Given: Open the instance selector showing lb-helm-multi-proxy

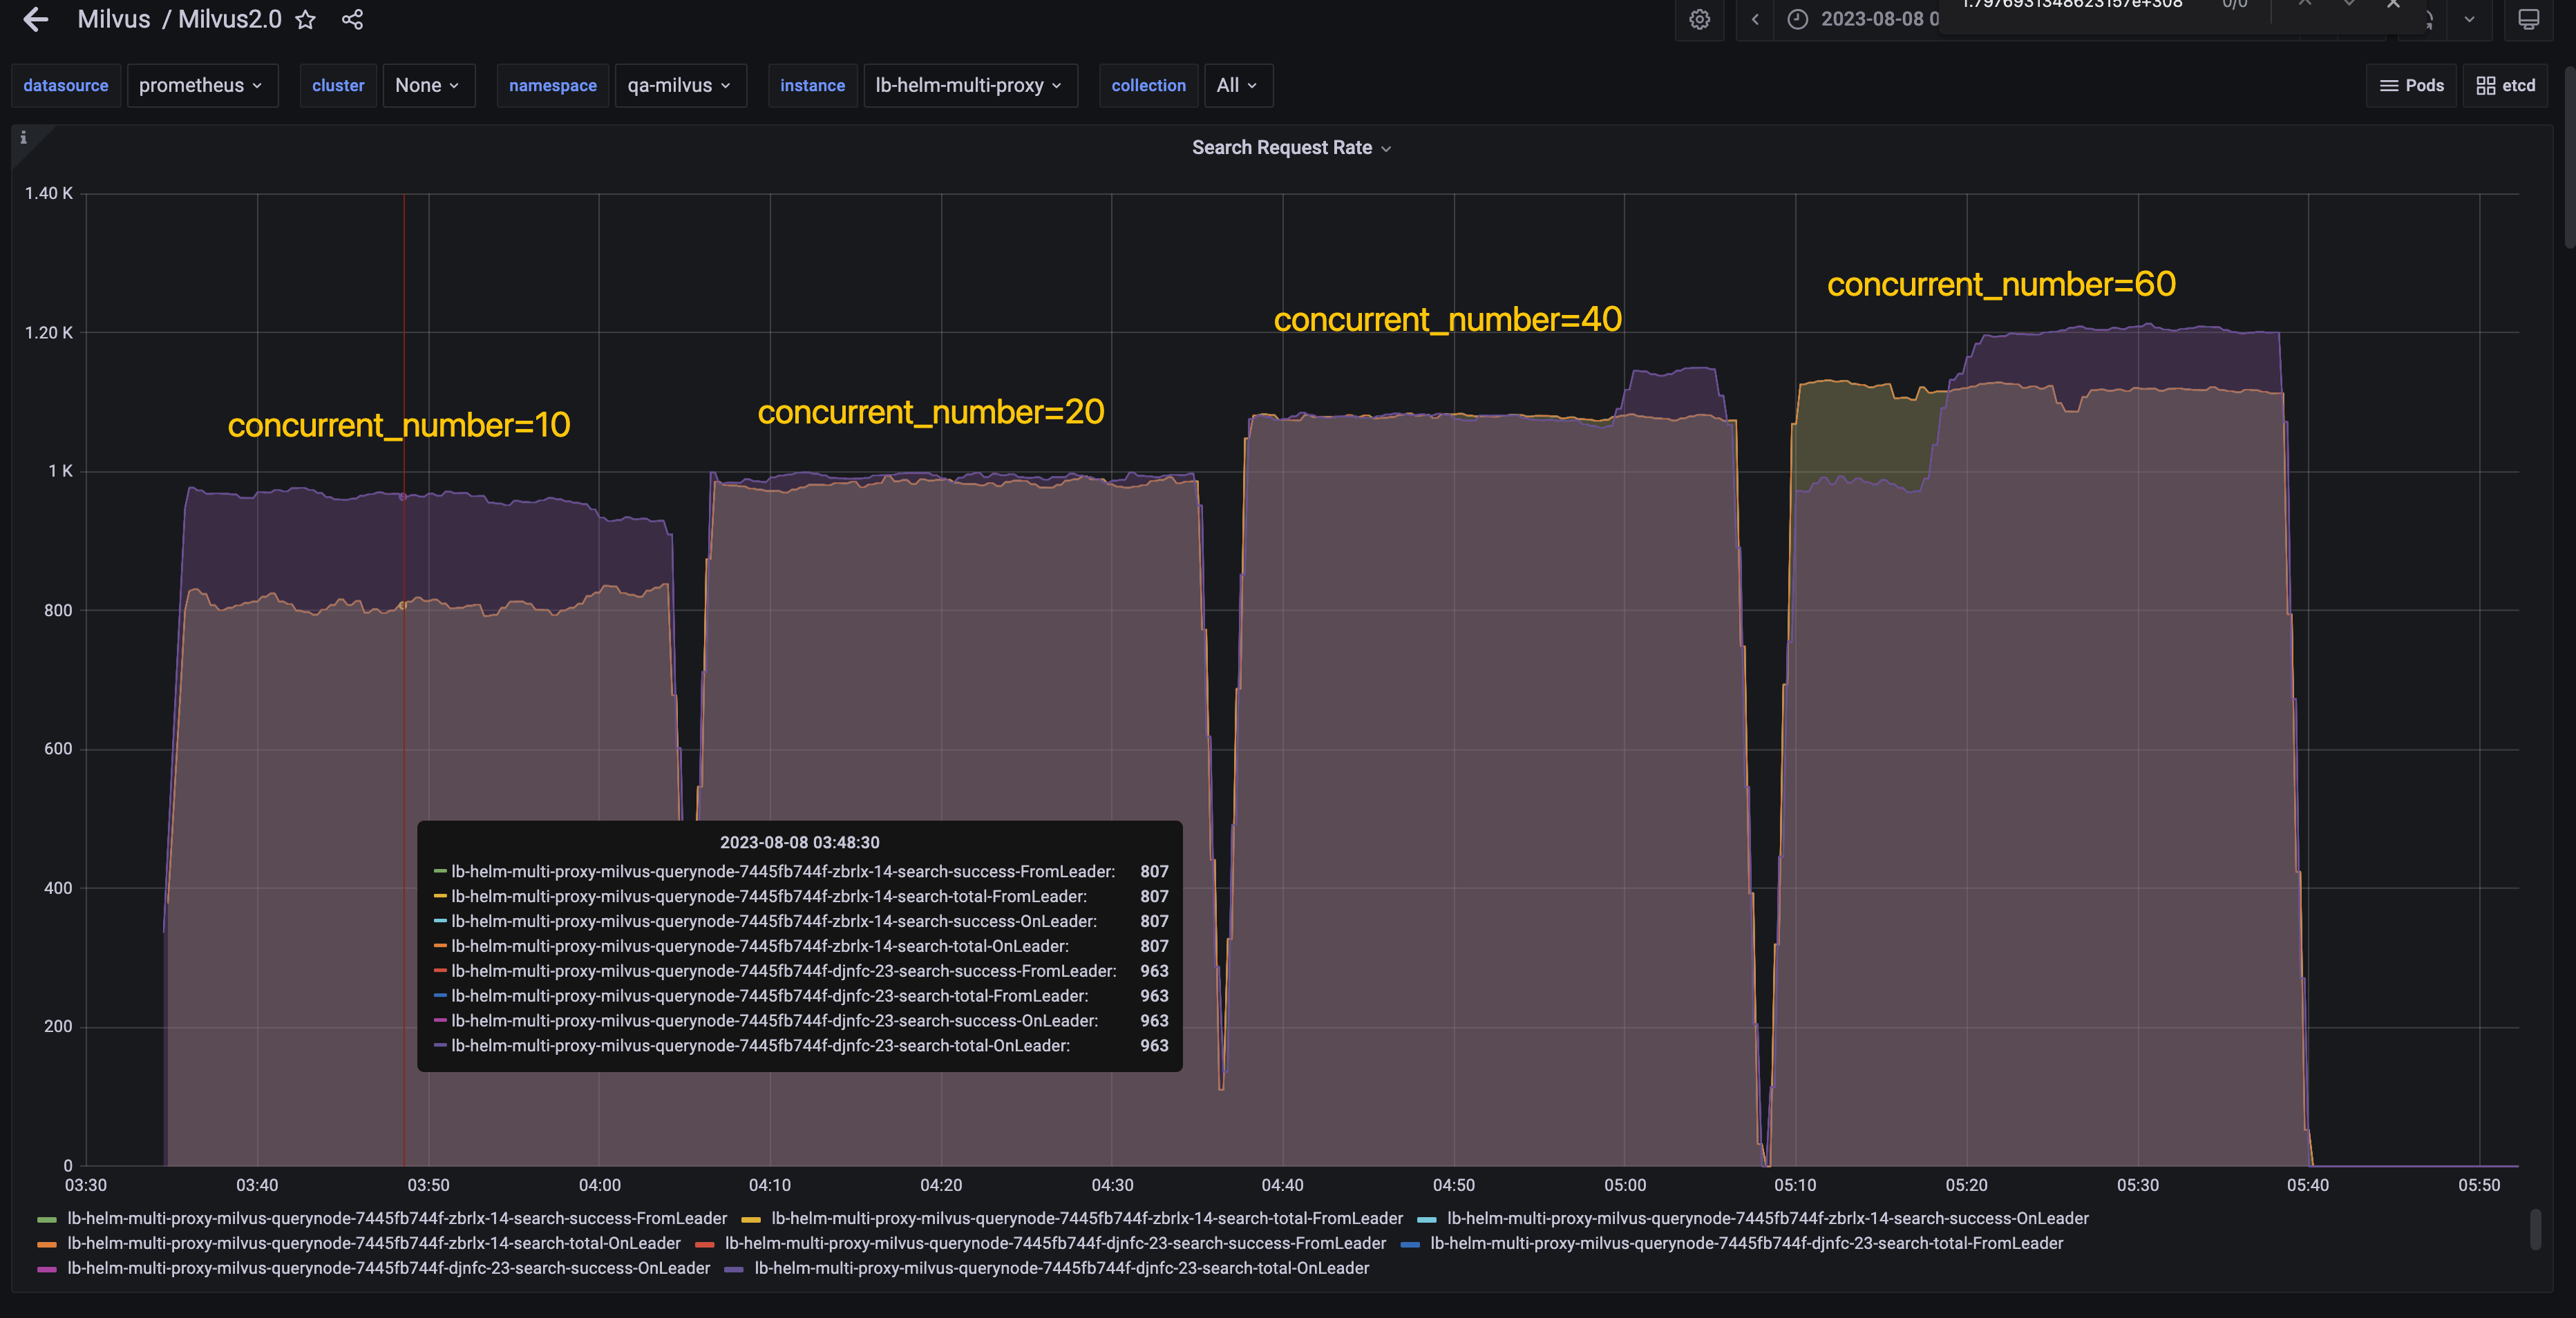Looking at the screenshot, I should tap(969, 85).
